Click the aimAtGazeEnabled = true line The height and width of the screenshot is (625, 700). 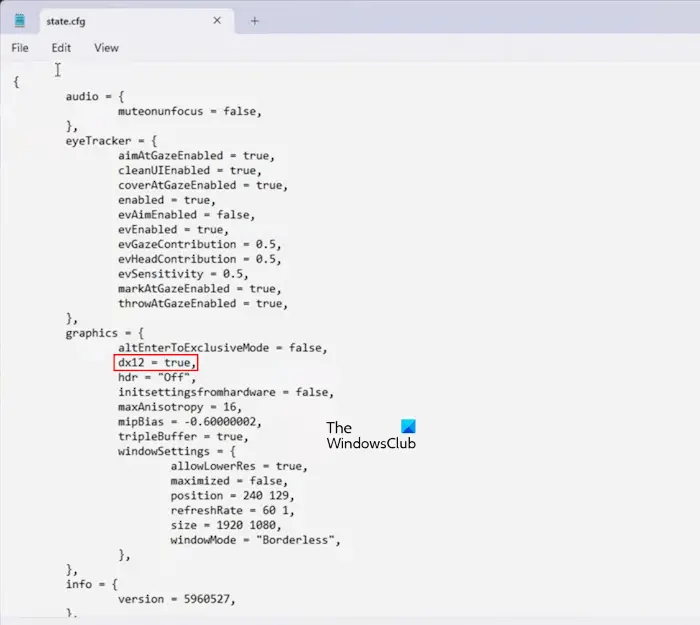tap(196, 155)
